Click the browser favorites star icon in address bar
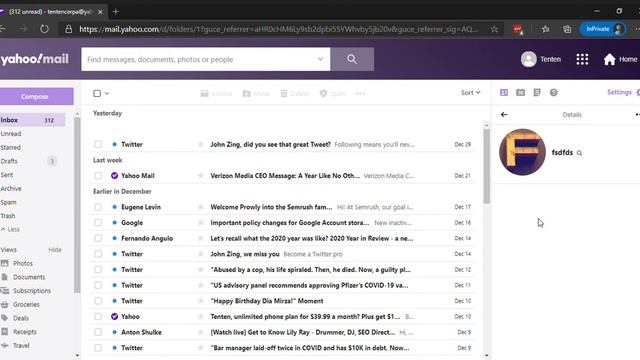640x360 pixels. tap(494, 29)
